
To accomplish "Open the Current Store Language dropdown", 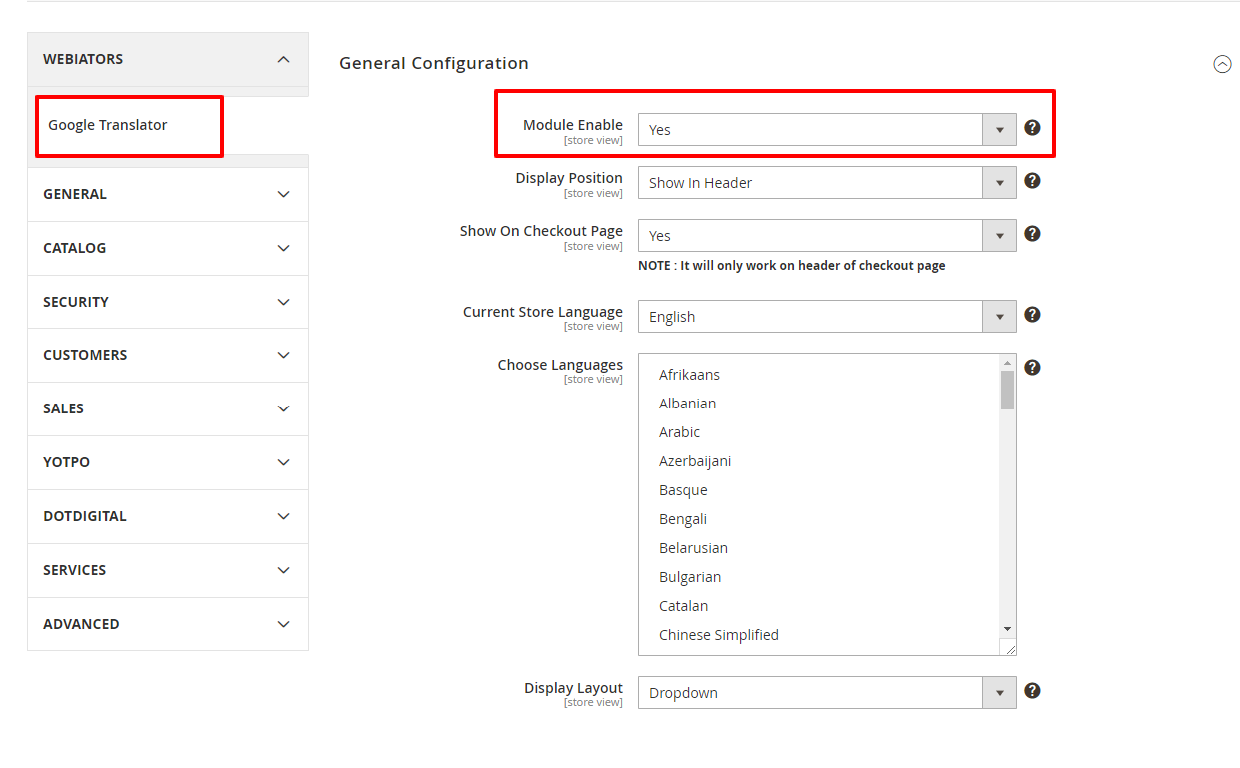I will (827, 317).
